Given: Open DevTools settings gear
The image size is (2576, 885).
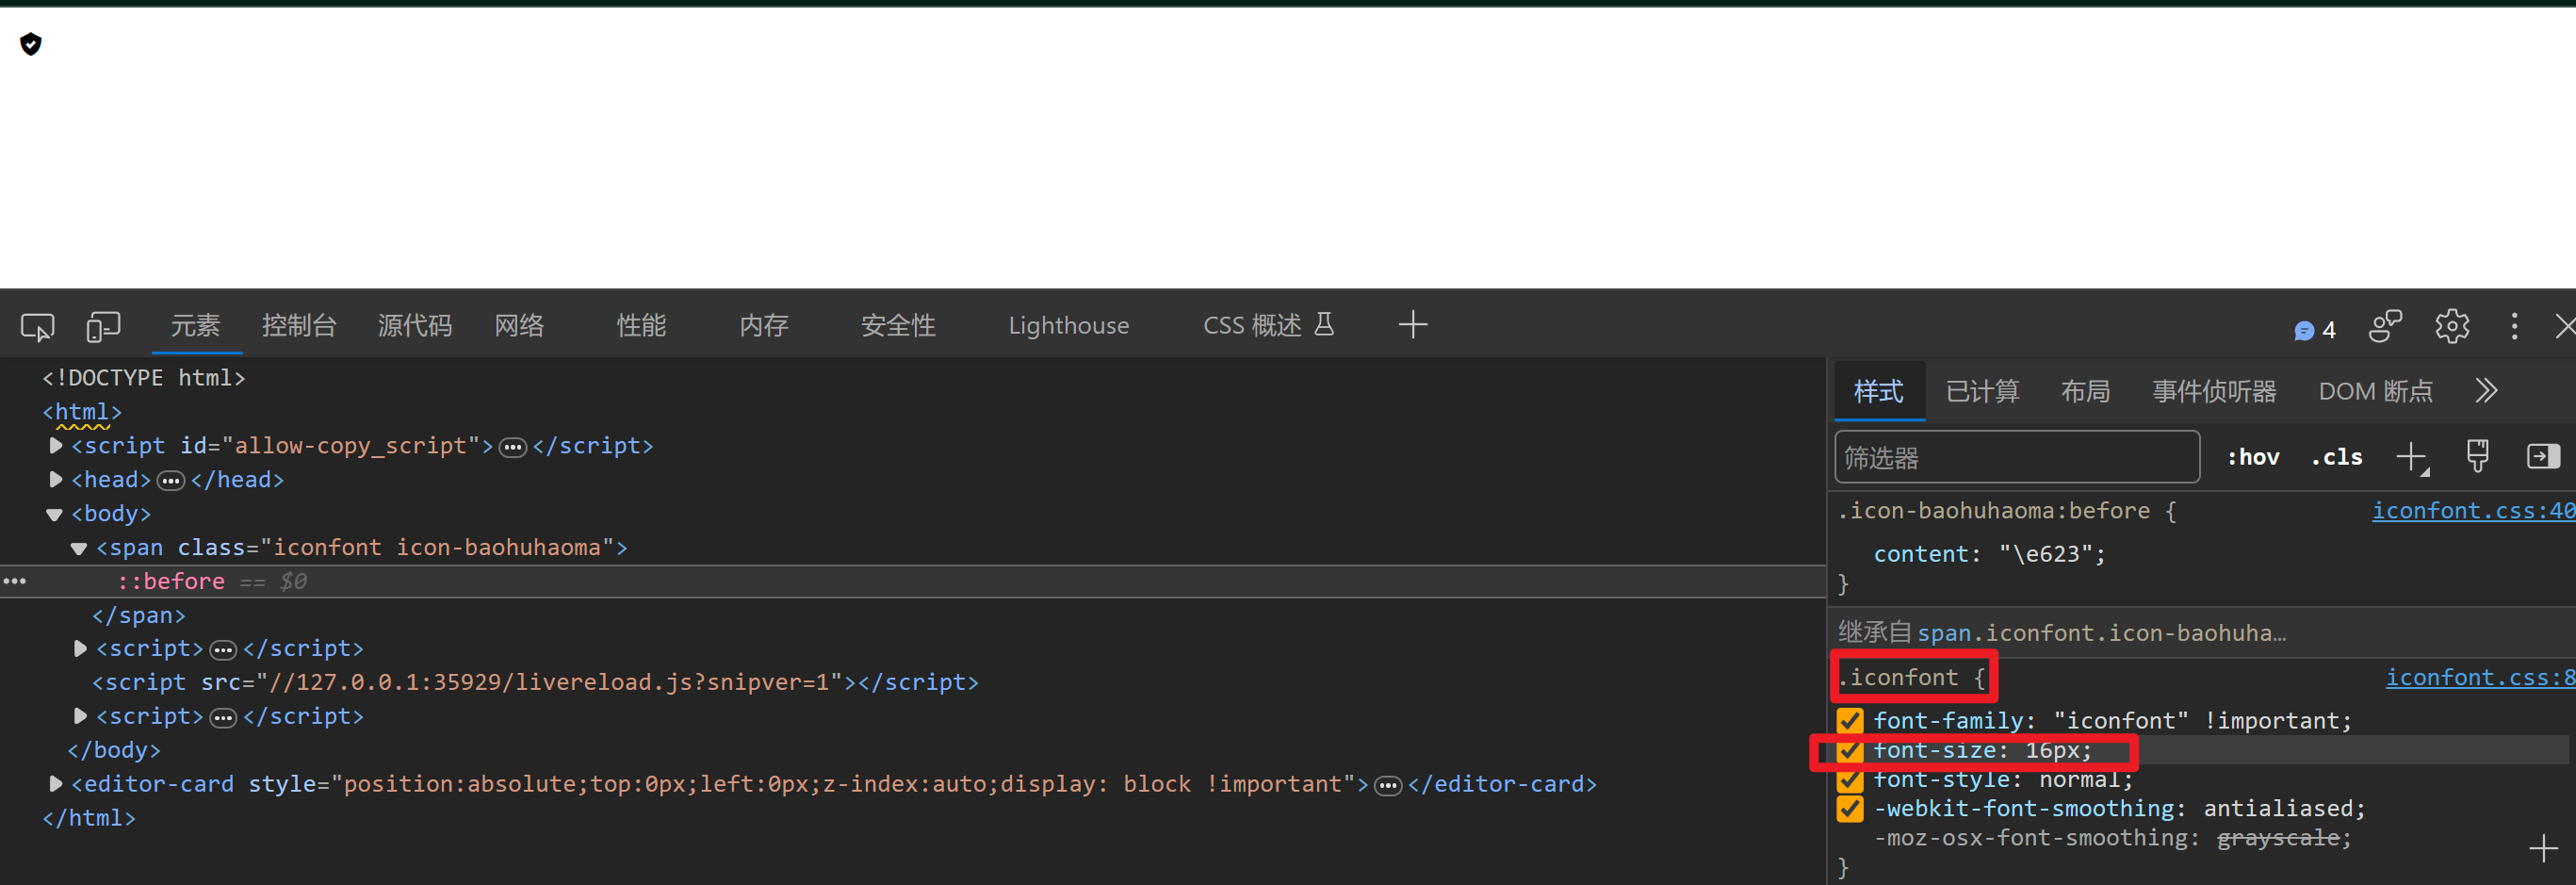Looking at the screenshot, I should pyautogui.click(x=2452, y=326).
